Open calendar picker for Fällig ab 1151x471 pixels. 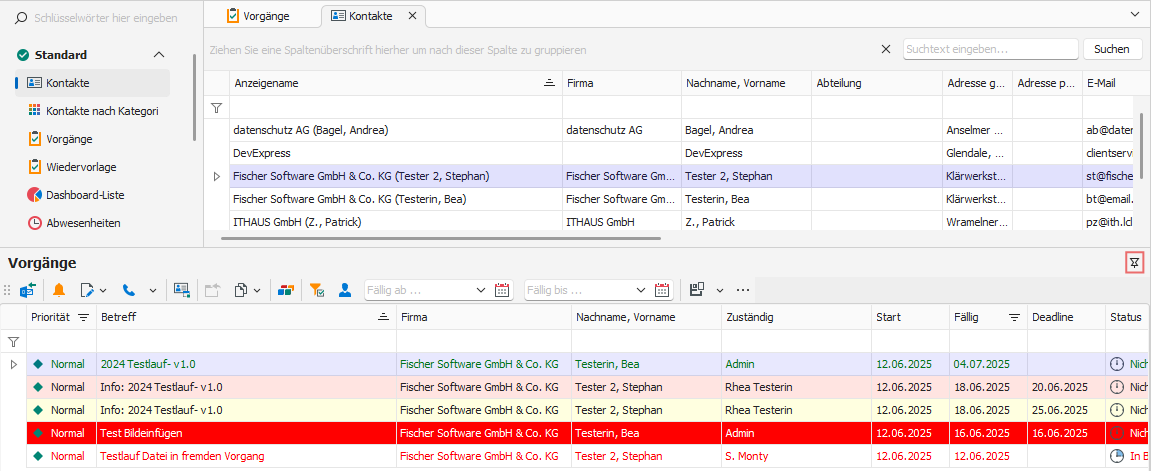502,290
